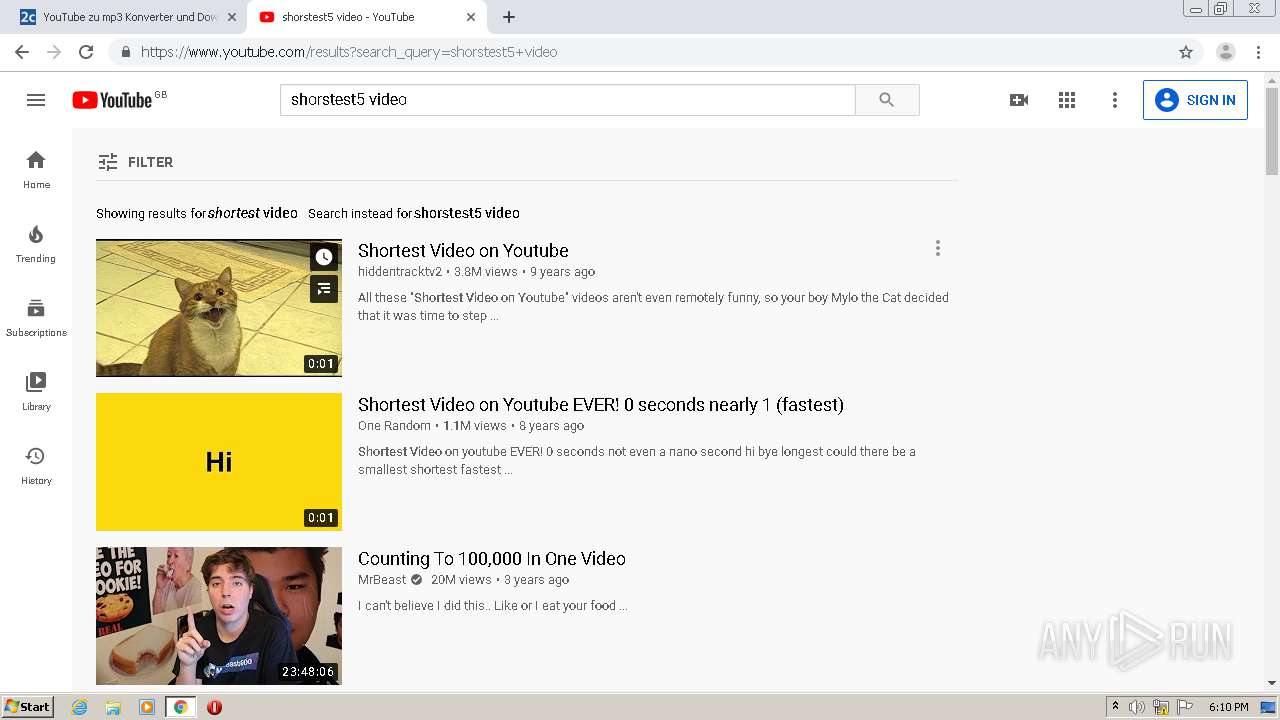Screen dimensions: 1280x720
Task: Reload the page
Action: 86,52
